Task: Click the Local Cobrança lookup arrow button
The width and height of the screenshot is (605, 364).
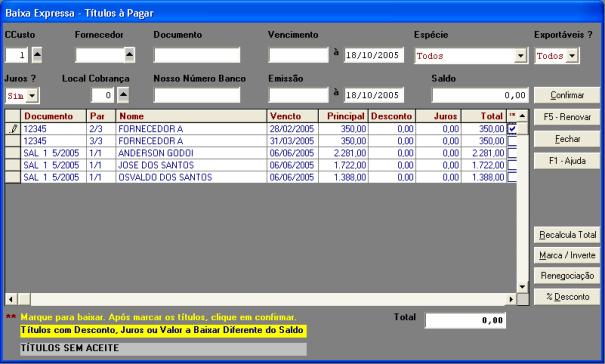Action: click(123, 95)
